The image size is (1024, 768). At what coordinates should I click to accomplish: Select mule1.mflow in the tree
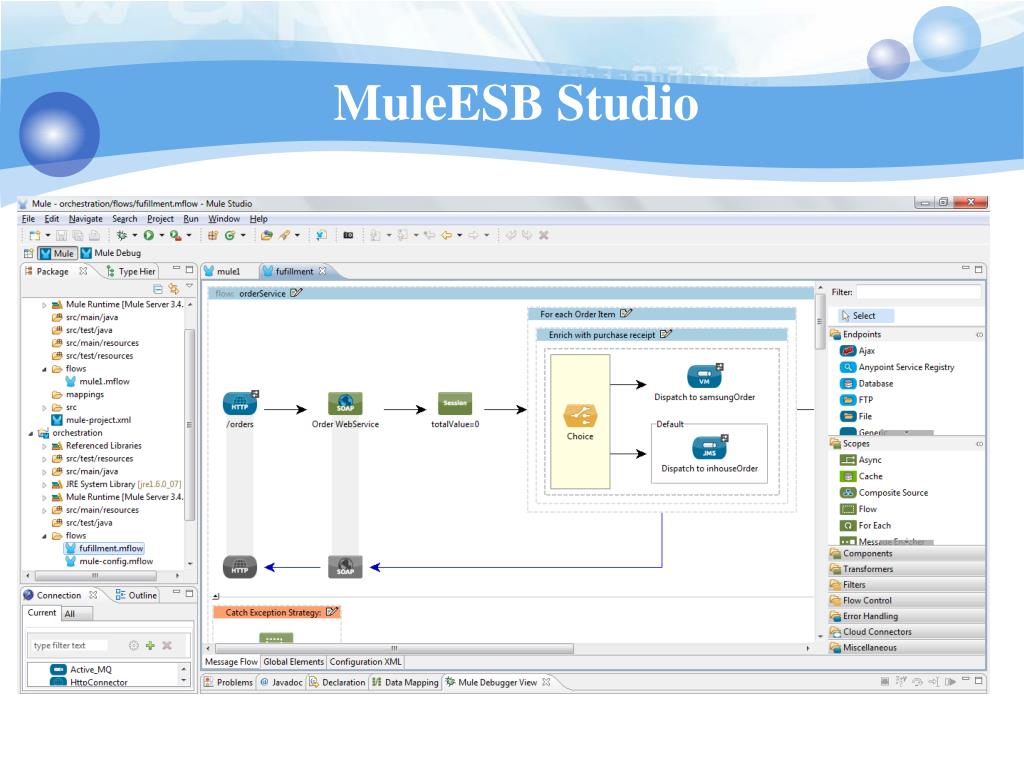click(x=98, y=381)
